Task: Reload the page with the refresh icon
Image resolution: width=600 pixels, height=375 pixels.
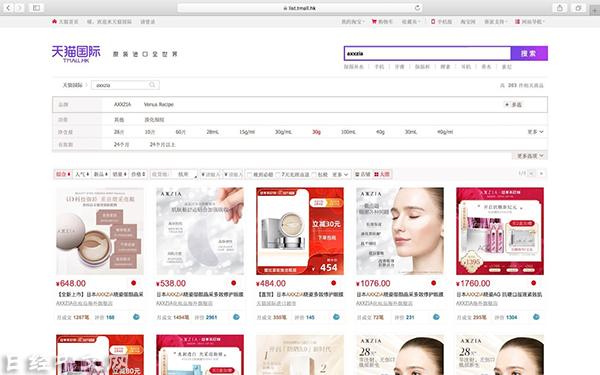Action: pyautogui.click(x=417, y=8)
